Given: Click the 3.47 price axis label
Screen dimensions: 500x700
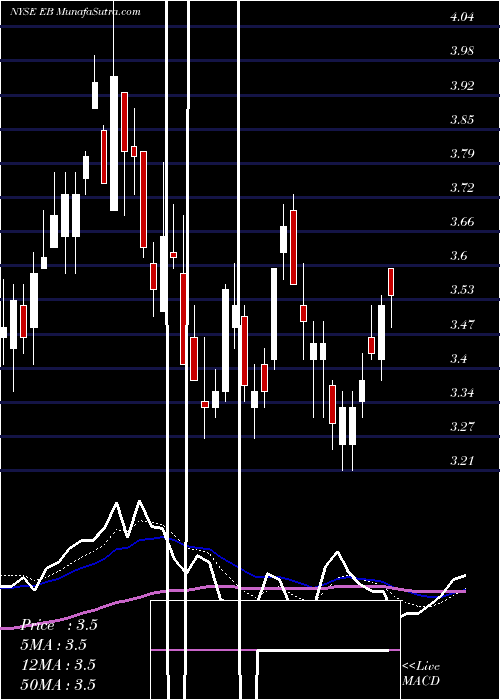Looking at the screenshot, I should 462,324.
